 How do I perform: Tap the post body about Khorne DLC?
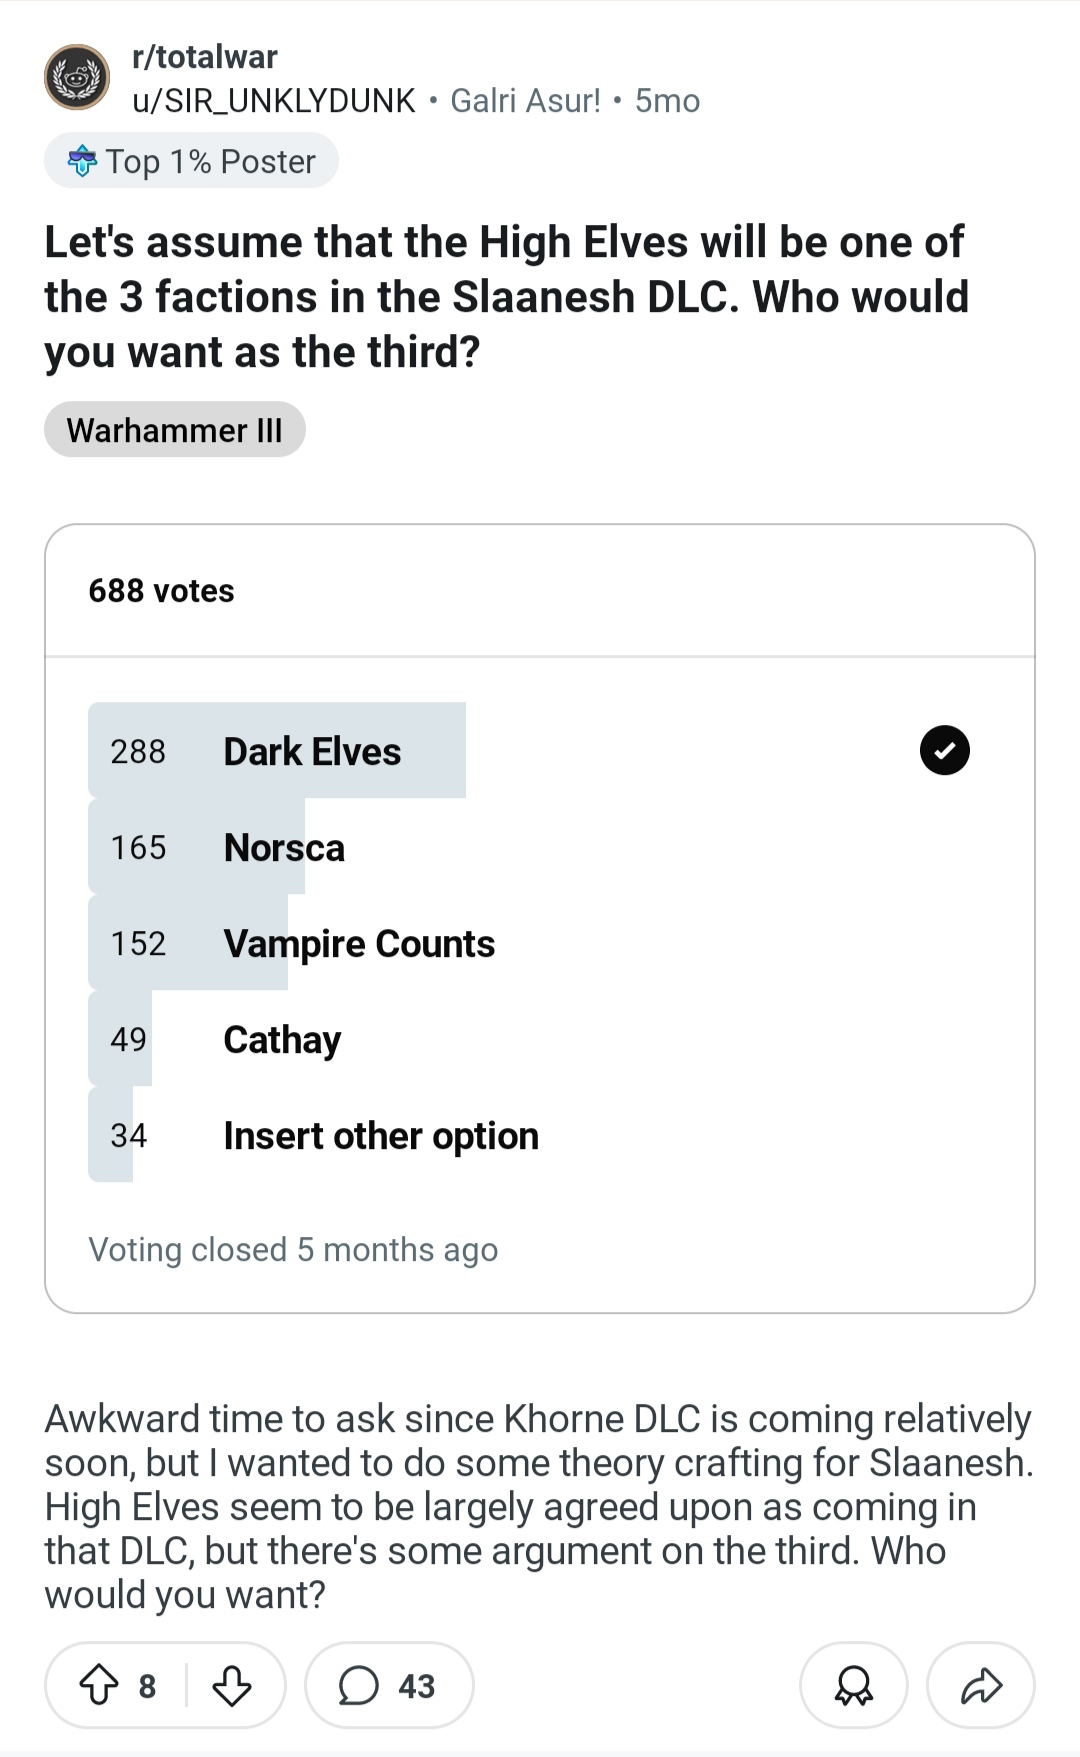point(540,1506)
